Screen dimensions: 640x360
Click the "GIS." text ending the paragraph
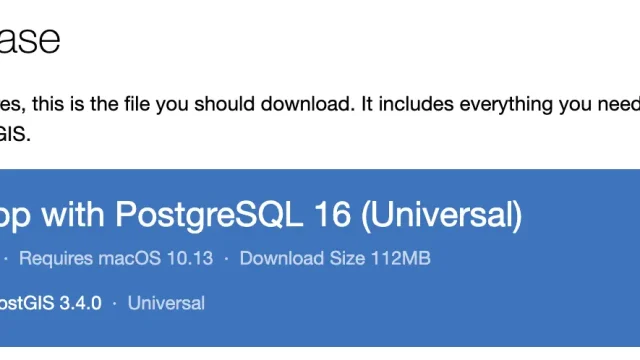pyautogui.click(x=15, y=134)
